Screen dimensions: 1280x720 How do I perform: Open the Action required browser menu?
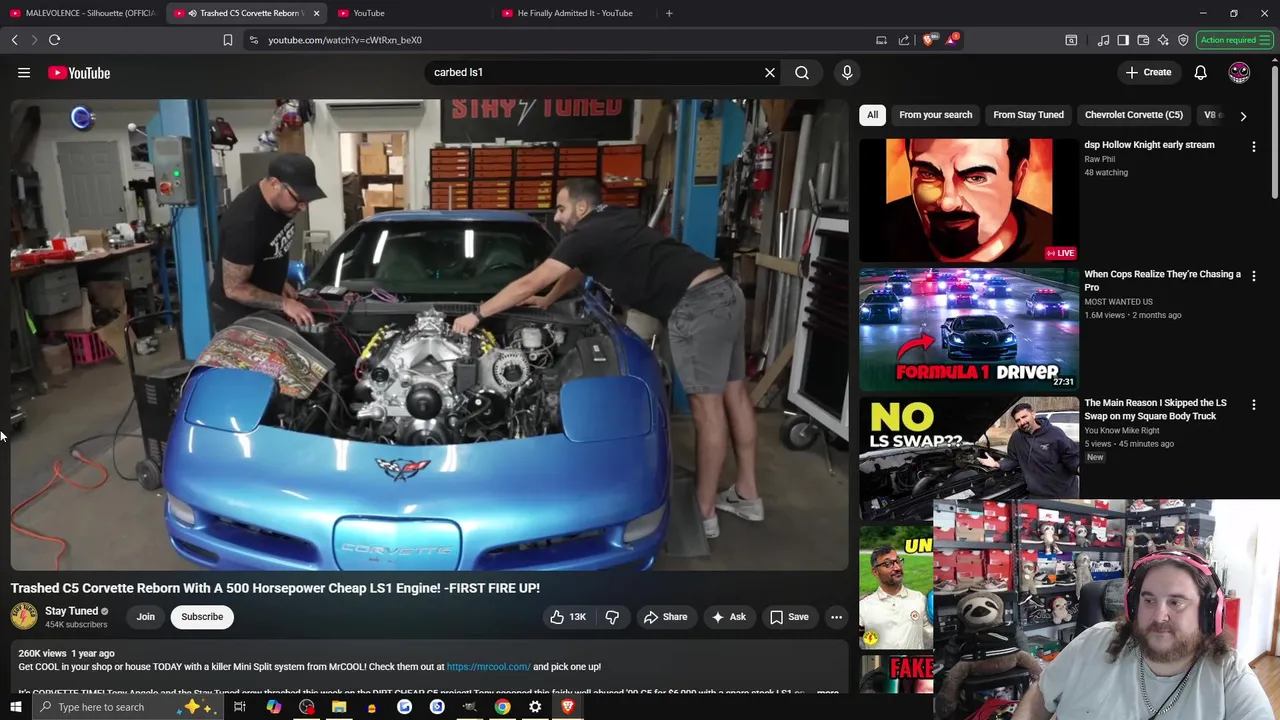(1235, 40)
